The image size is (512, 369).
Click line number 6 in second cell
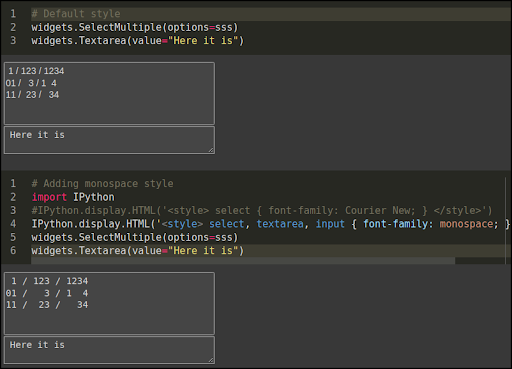13,251
